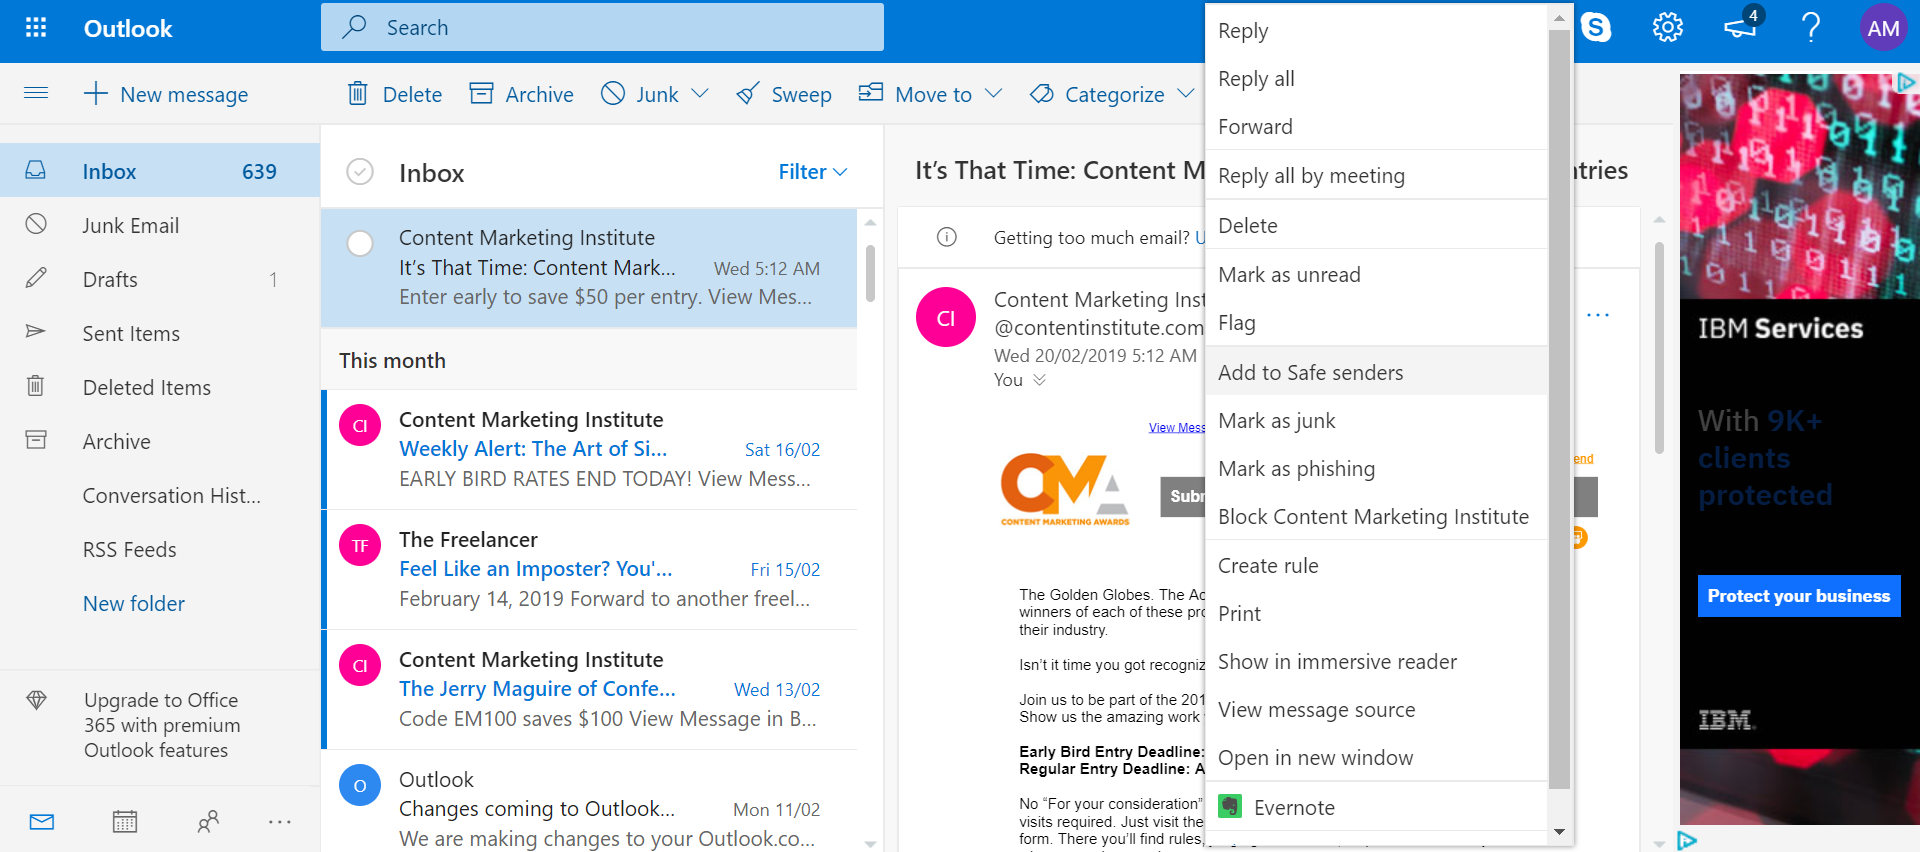Open the announcements megaphone icon

click(1741, 27)
